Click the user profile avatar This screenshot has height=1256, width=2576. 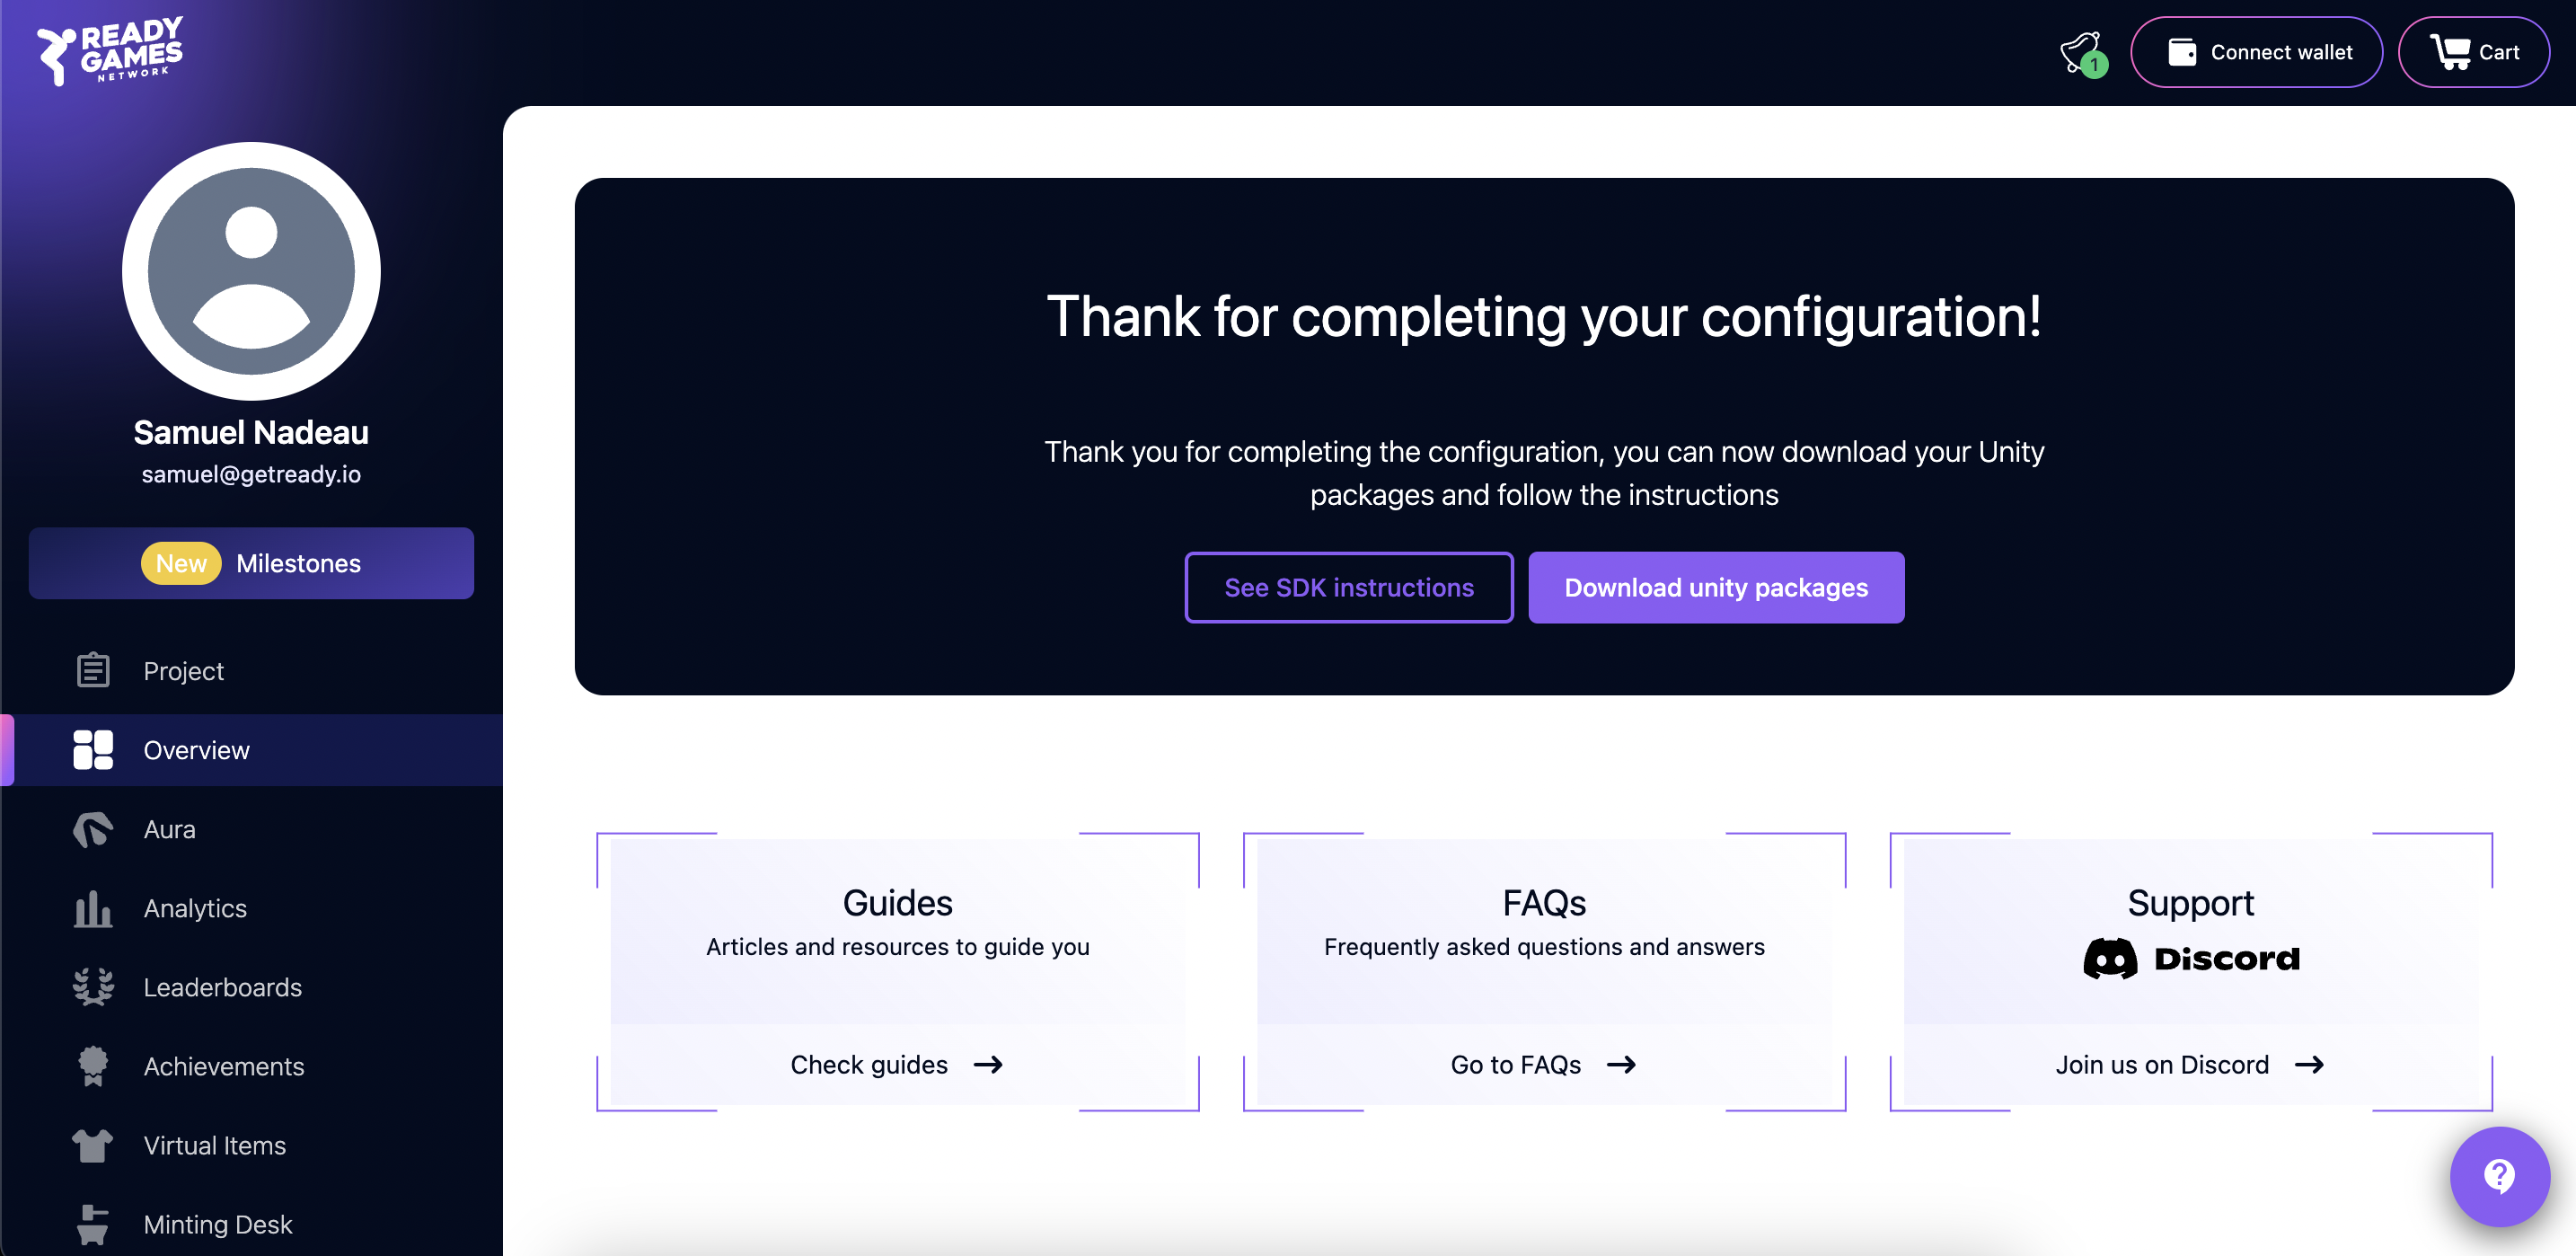pyautogui.click(x=251, y=271)
